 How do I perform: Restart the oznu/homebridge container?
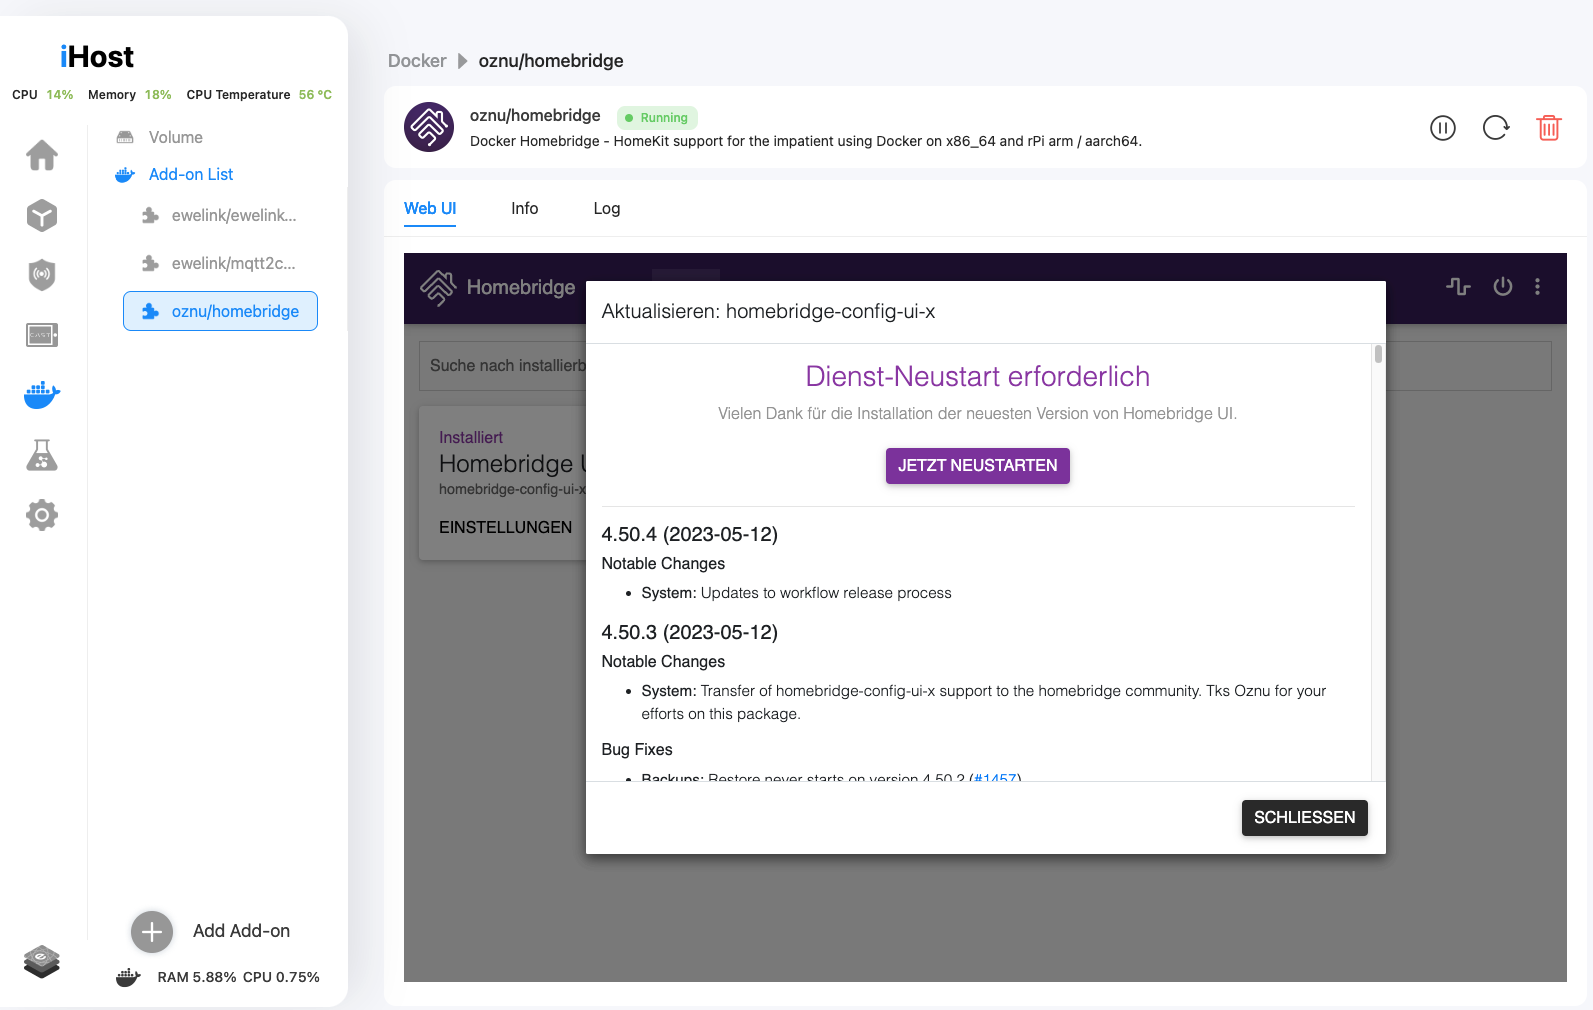pyautogui.click(x=1496, y=128)
